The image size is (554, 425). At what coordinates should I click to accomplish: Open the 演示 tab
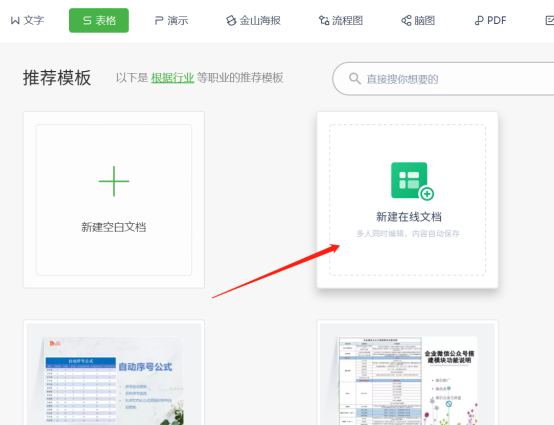pyautogui.click(x=171, y=20)
